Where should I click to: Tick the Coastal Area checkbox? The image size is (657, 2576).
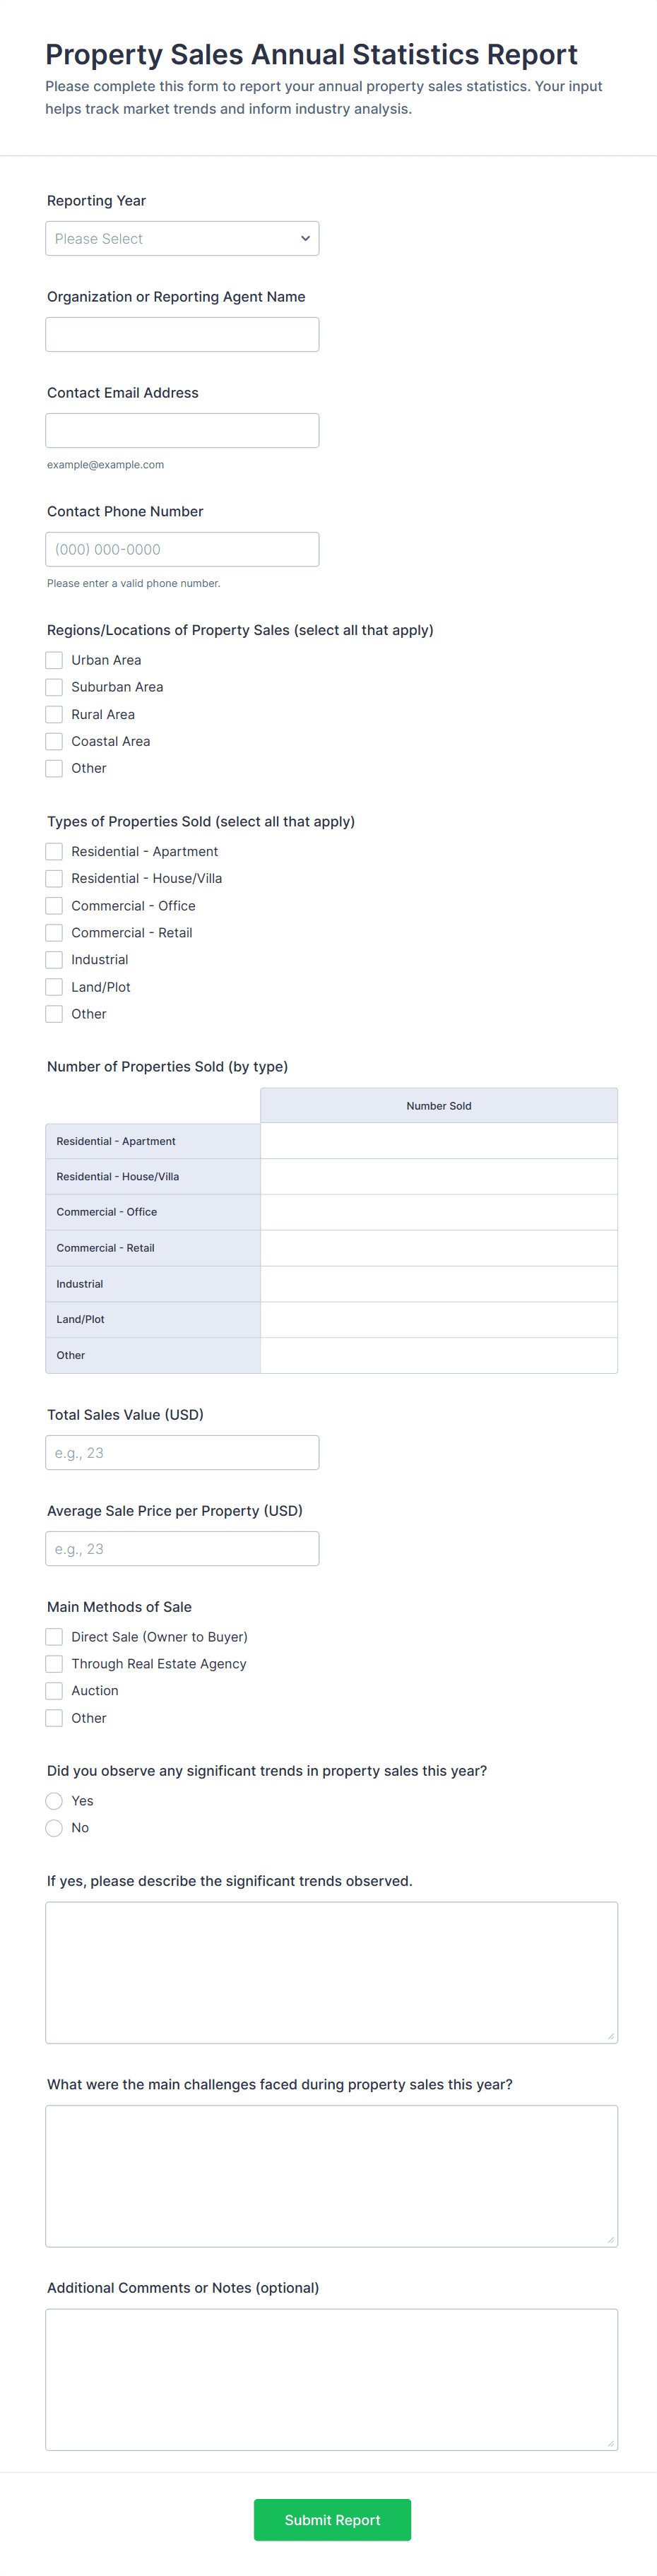coord(54,741)
